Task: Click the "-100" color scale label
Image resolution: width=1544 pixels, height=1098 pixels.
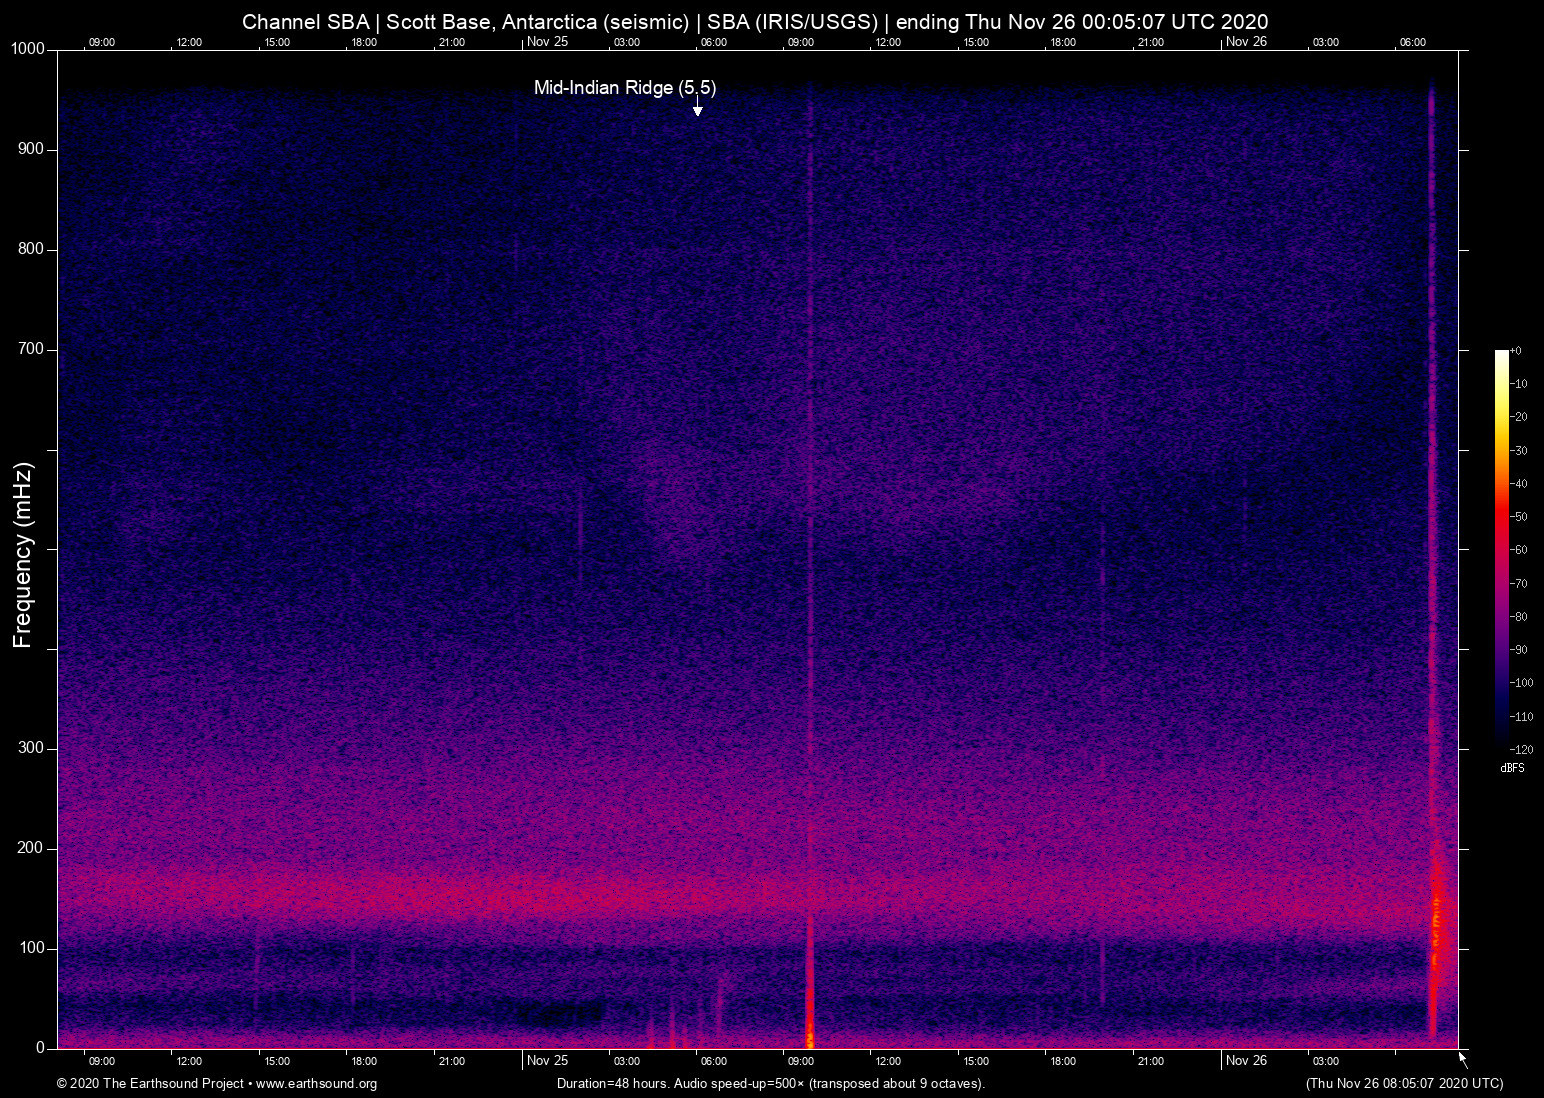Action: 1522,683
